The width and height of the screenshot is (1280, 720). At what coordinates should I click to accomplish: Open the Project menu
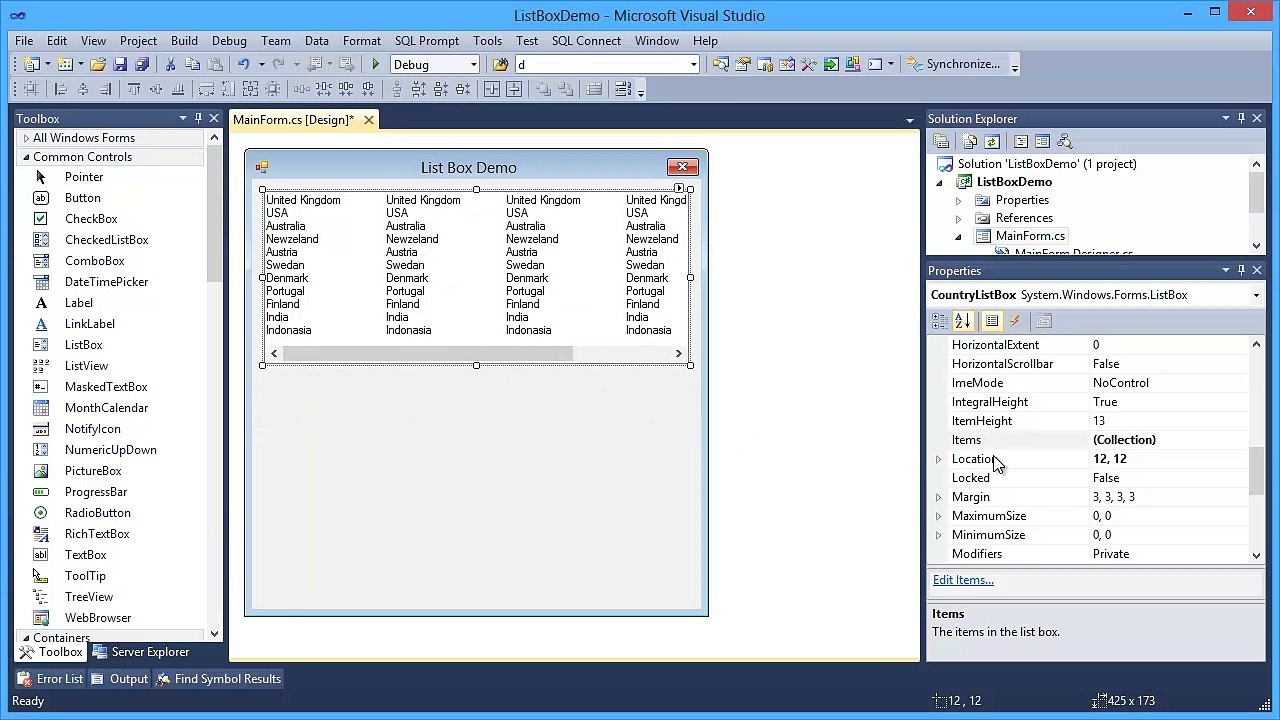pyautogui.click(x=138, y=41)
